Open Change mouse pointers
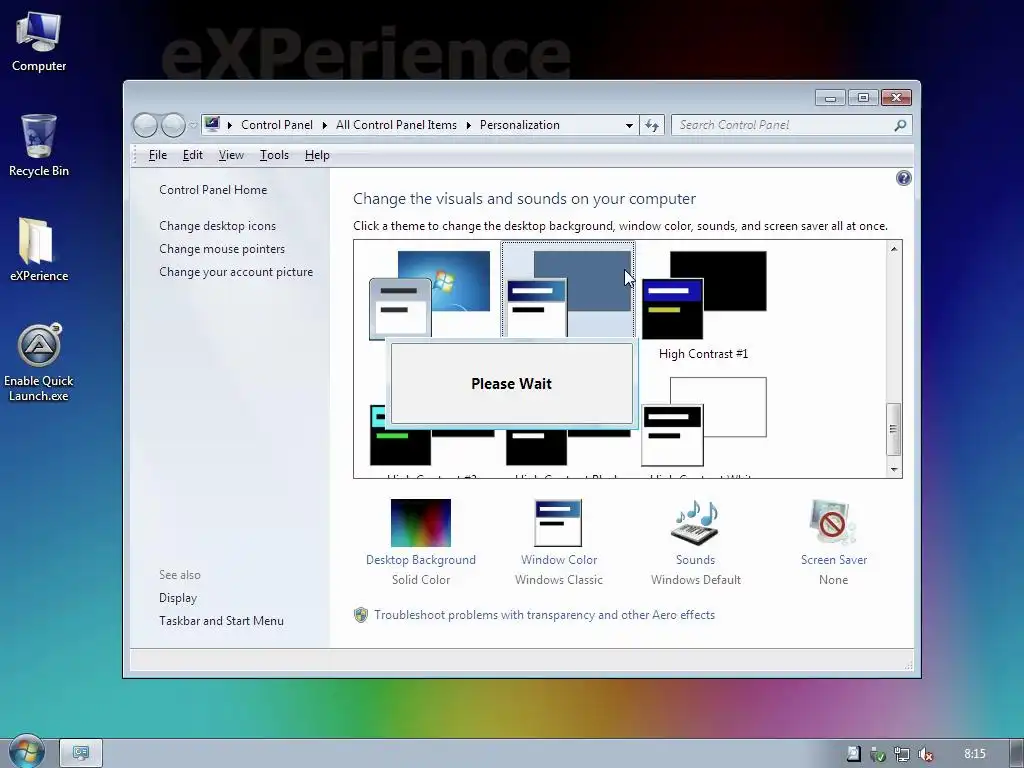Image resolution: width=1024 pixels, height=768 pixels. tap(222, 249)
